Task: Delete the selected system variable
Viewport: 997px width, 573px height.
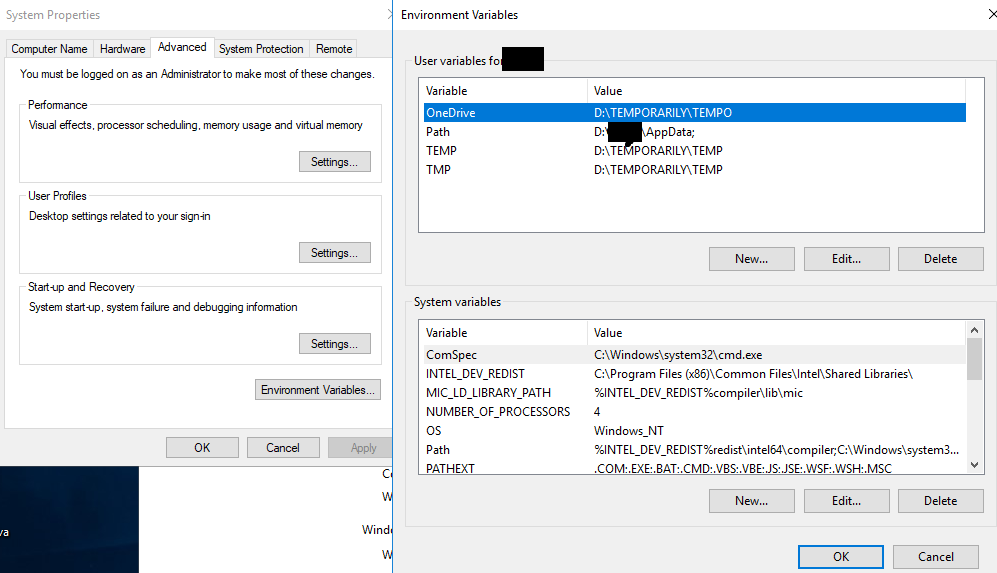Action: pos(940,501)
